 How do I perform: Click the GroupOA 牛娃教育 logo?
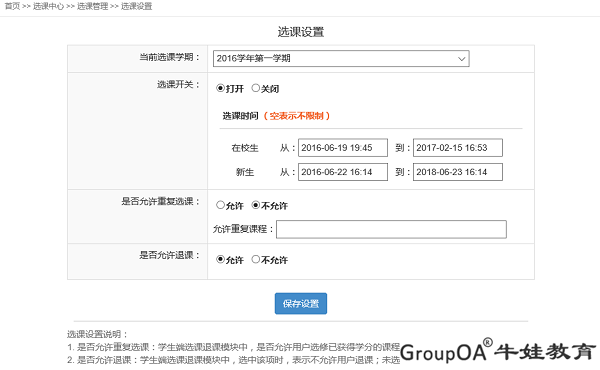[498, 350]
